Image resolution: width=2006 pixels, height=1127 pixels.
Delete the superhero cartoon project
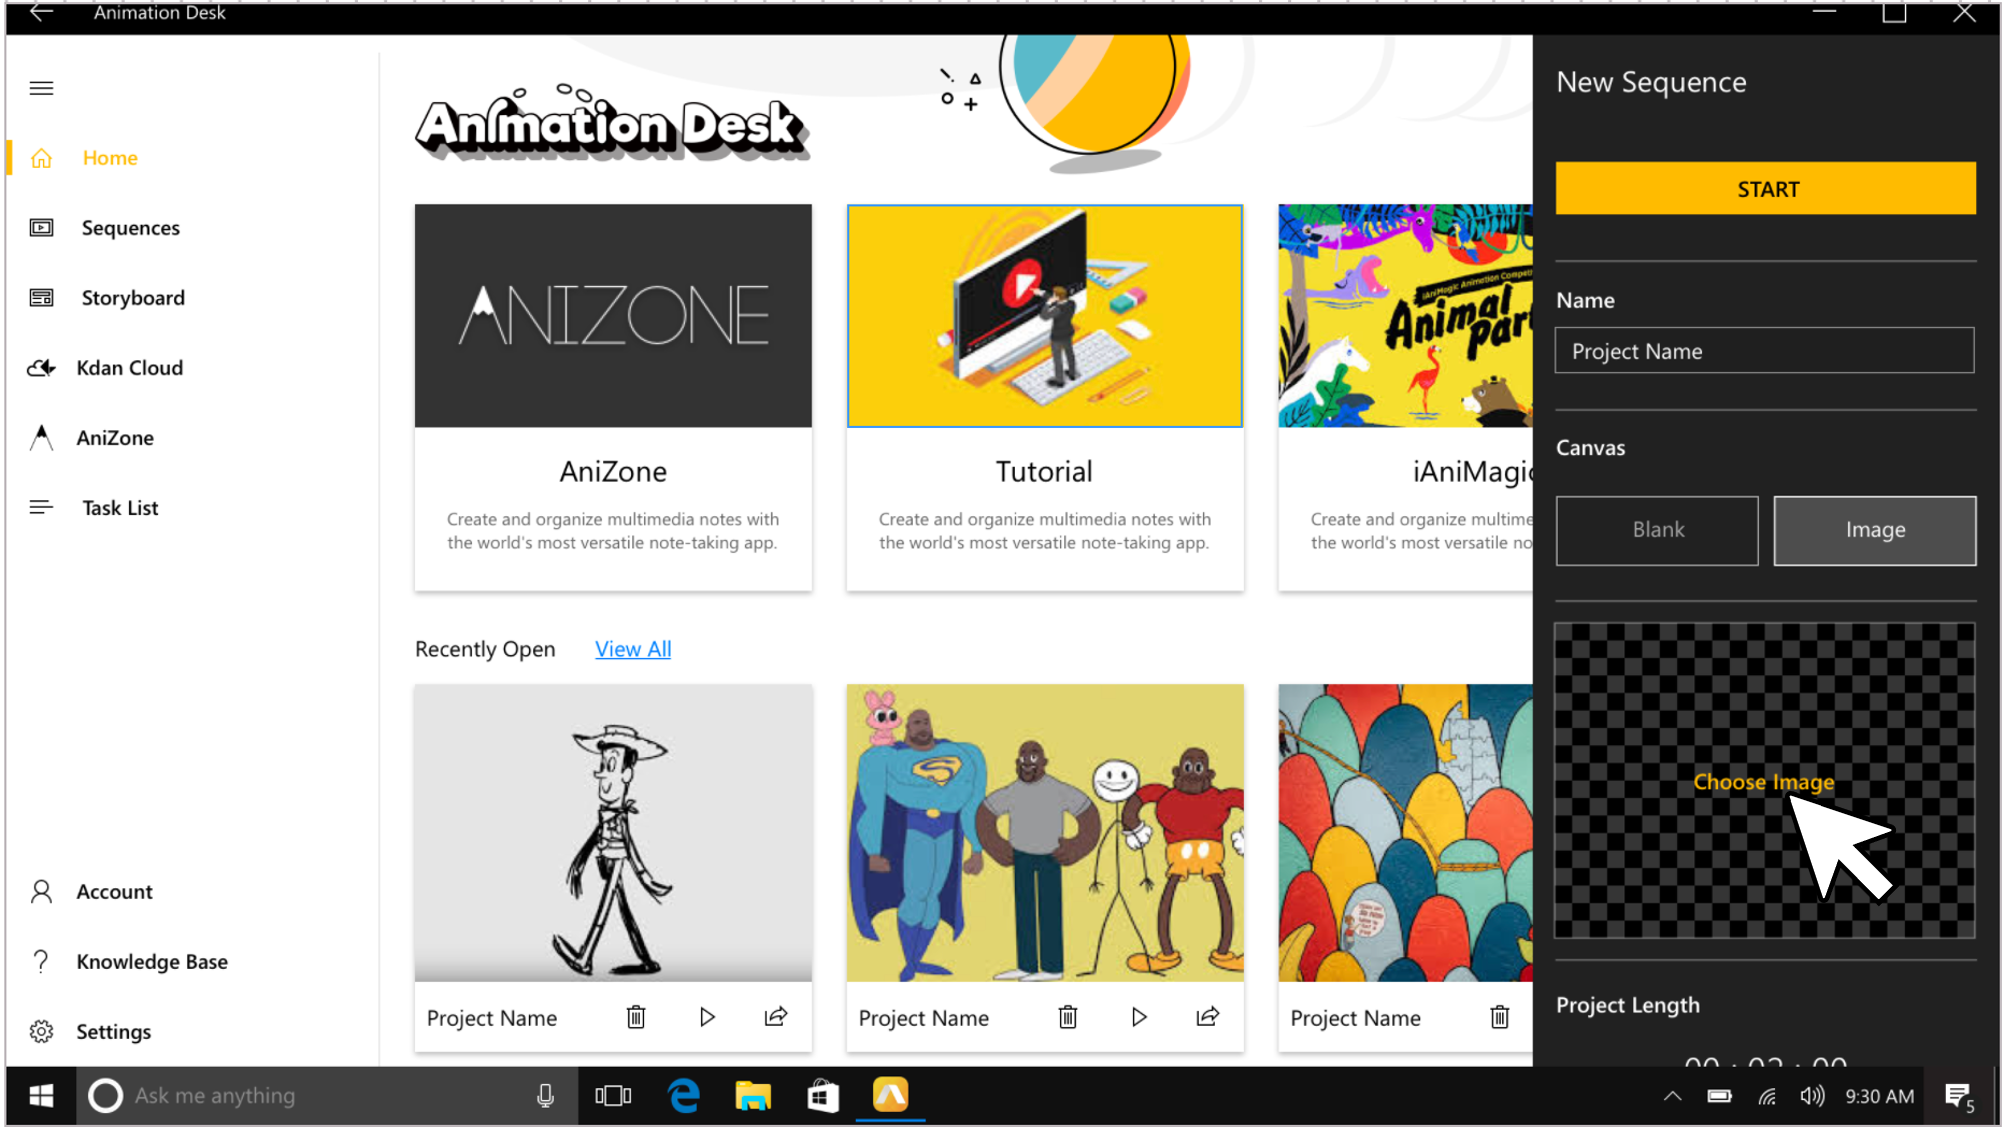(1068, 1017)
